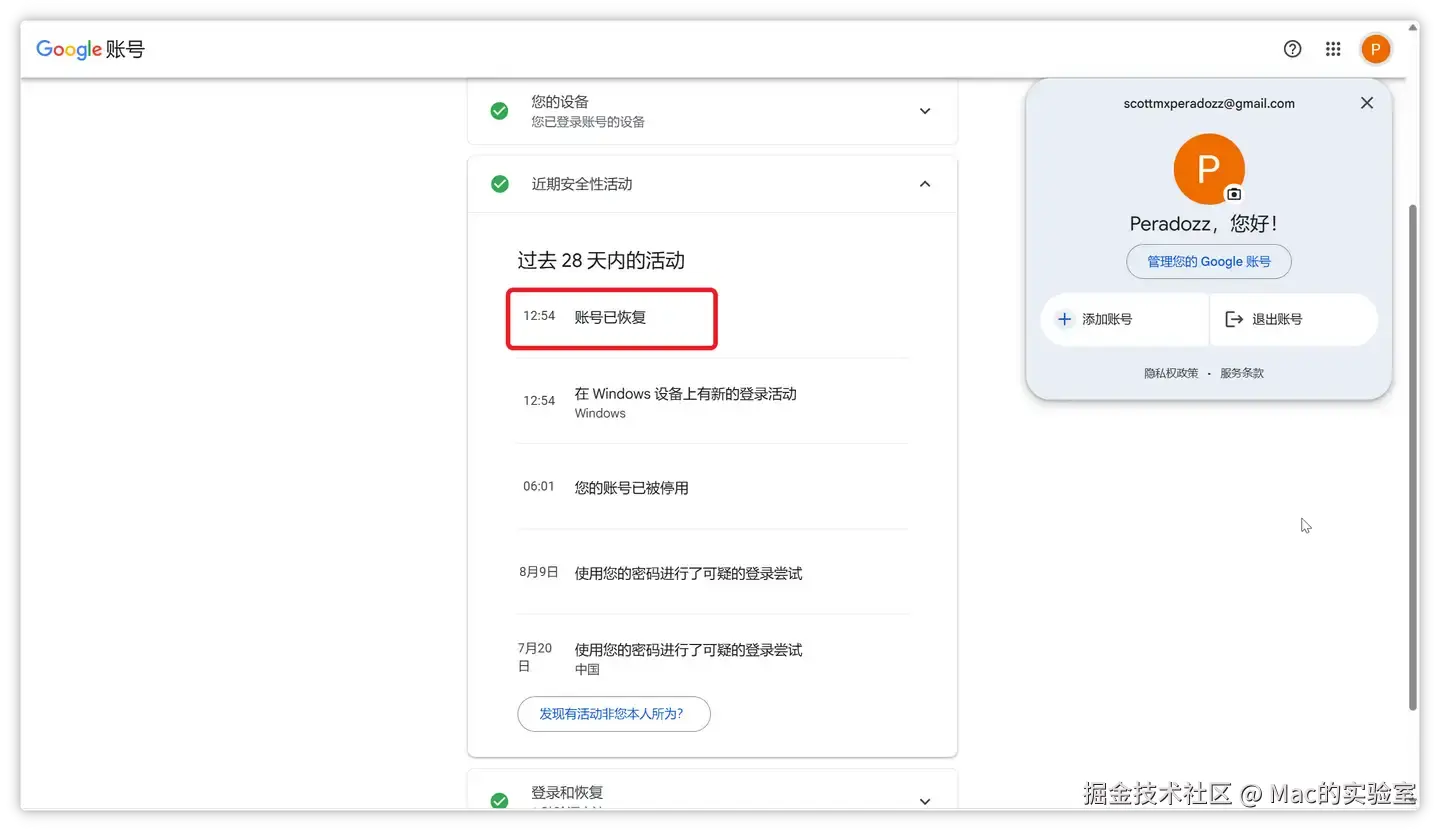The image size is (1440, 831).
Task: Click green checkmark beside 近期安全性活动
Action: [499, 184]
